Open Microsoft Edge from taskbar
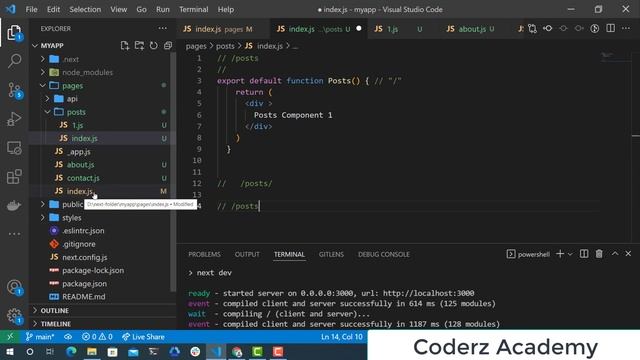 tap(71, 352)
